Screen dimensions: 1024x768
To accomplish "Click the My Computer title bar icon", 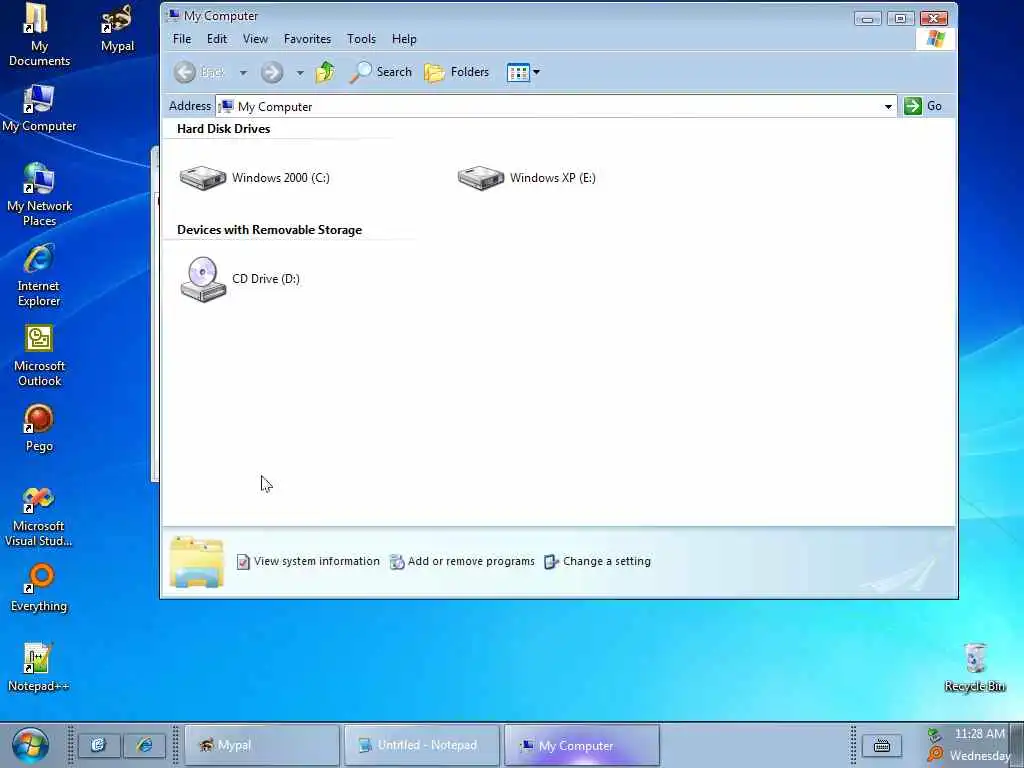I will point(174,15).
